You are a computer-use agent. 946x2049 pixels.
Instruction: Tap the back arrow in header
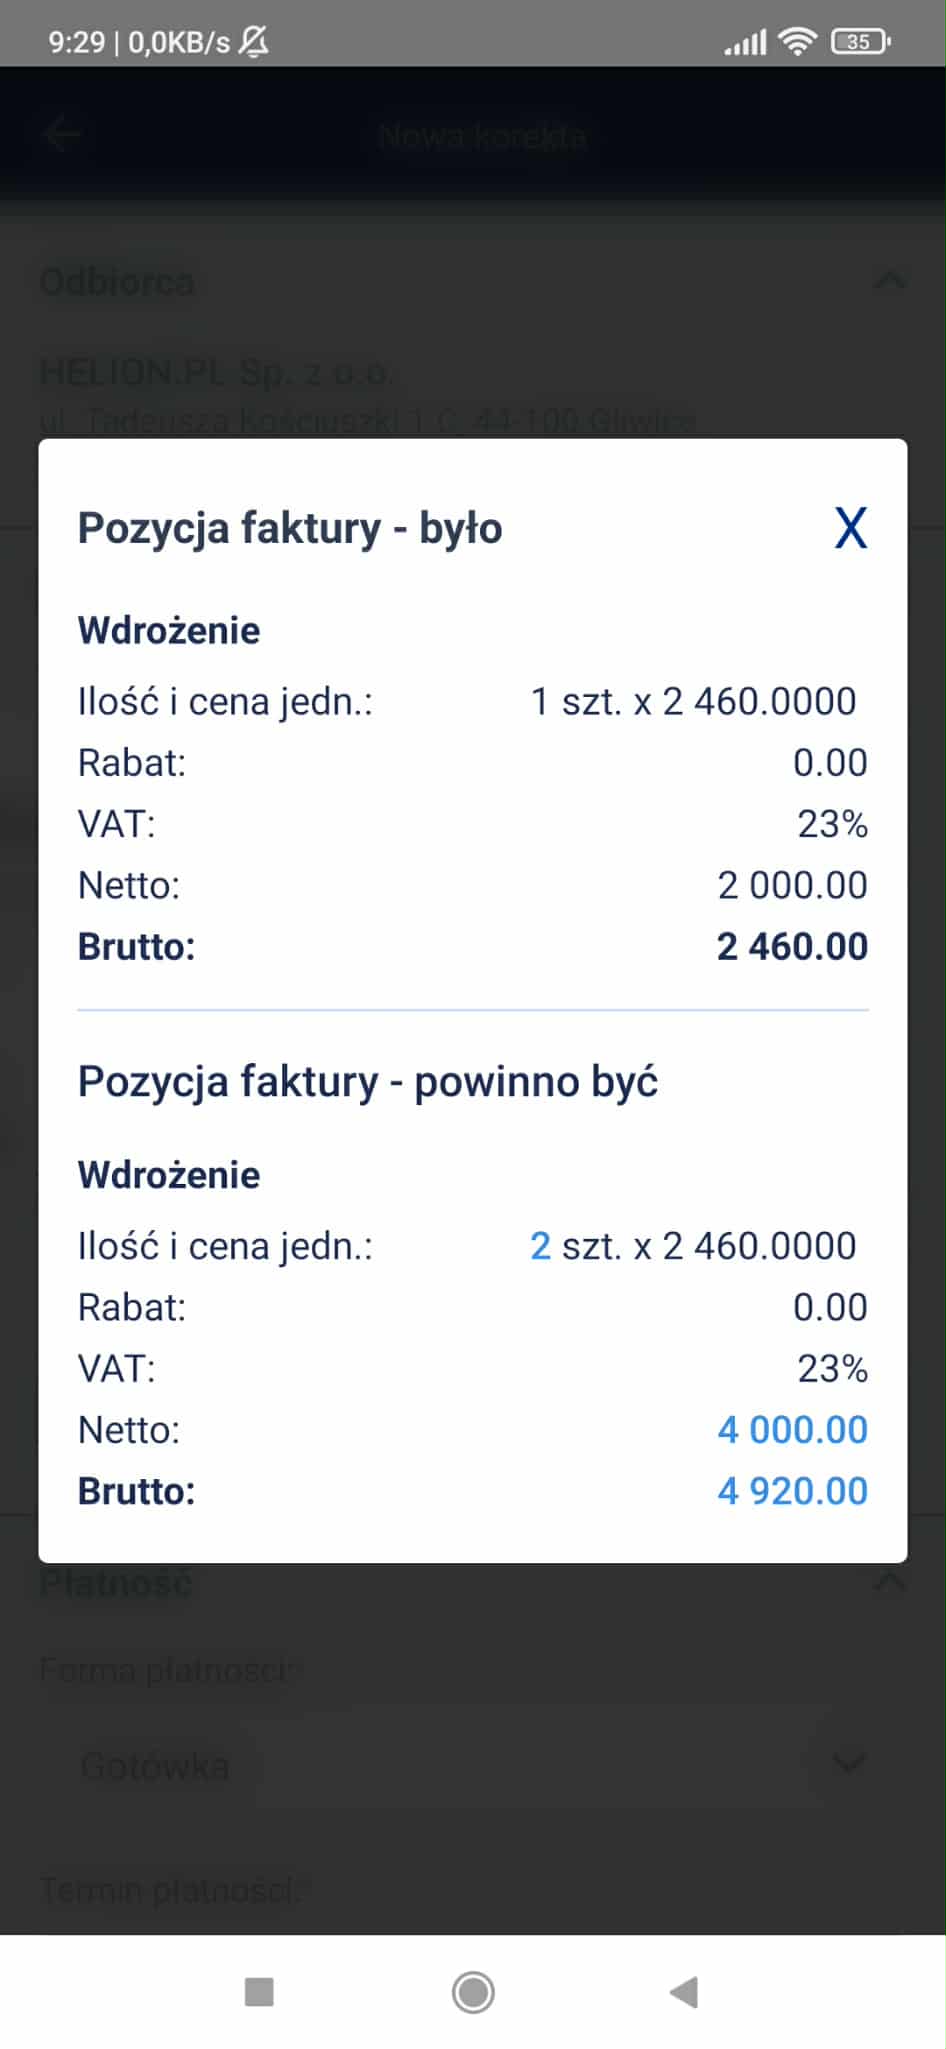[x=62, y=134]
